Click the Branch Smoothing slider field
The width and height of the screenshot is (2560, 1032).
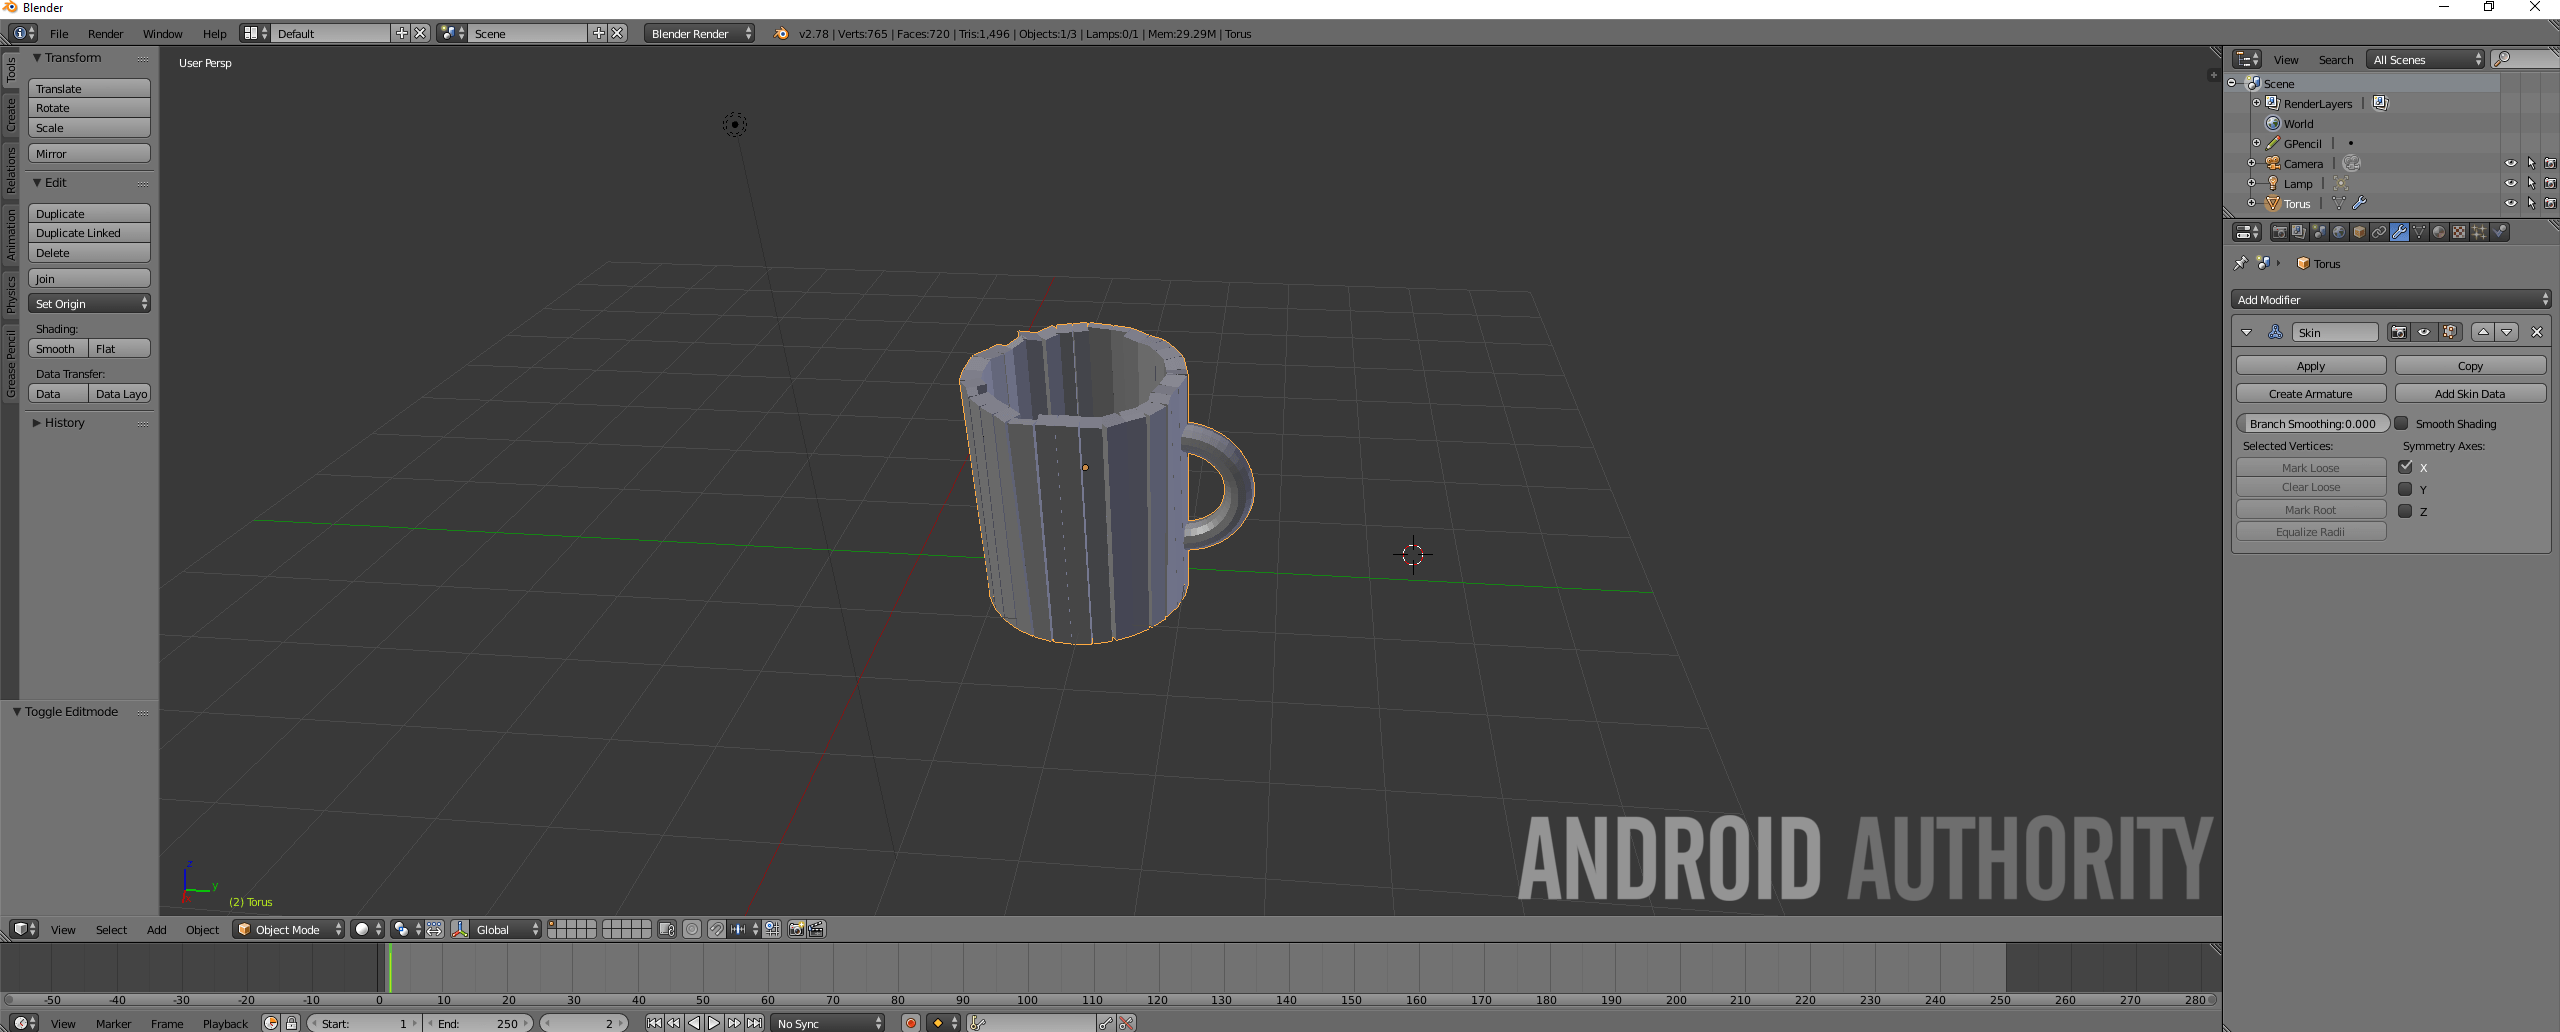(x=2311, y=424)
